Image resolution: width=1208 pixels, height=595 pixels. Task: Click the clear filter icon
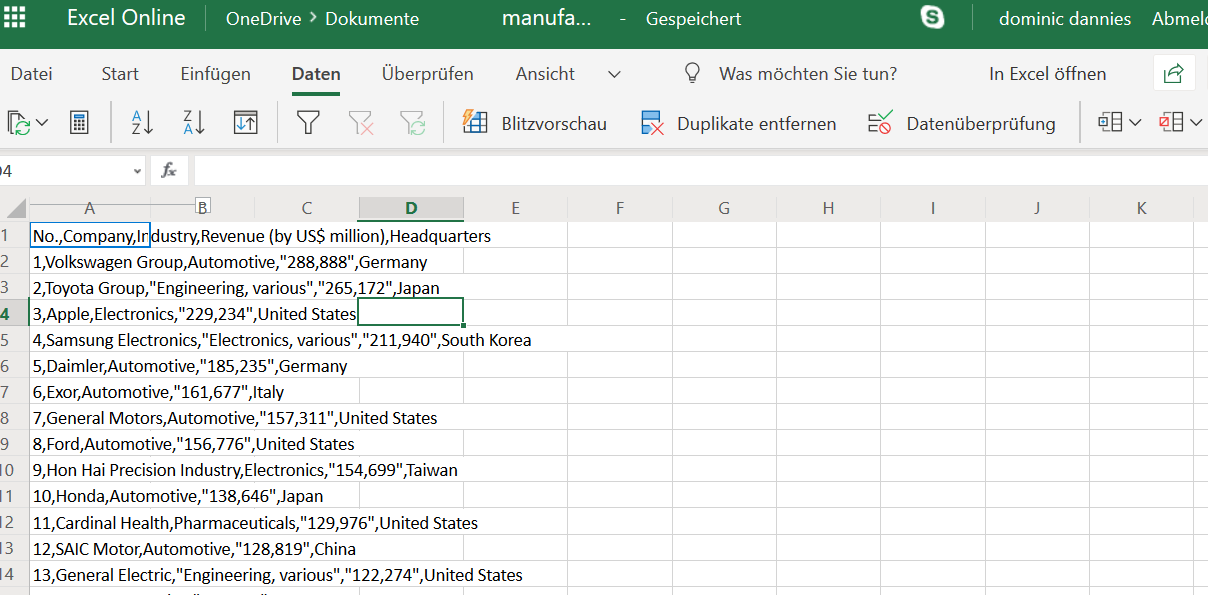click(x=361, y=123)
